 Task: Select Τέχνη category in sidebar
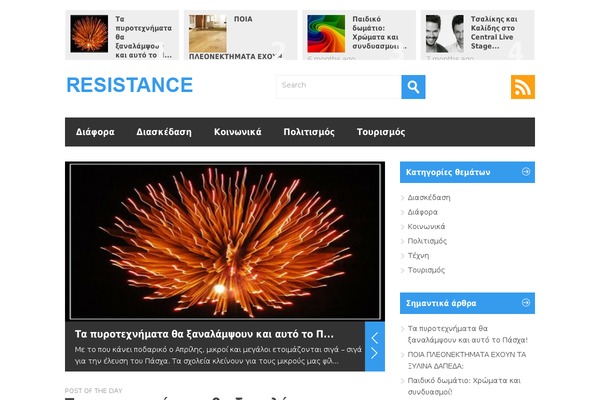click(418, 255)
